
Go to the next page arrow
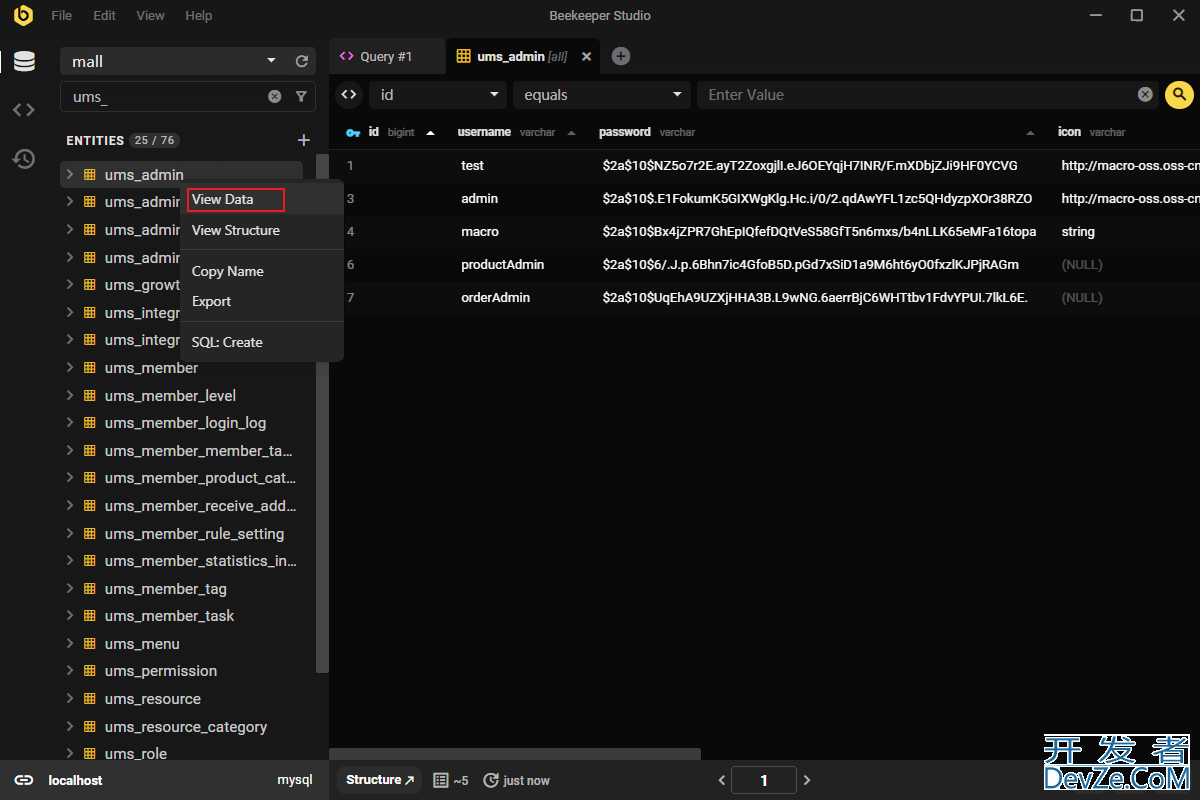[x=807, y=780]
